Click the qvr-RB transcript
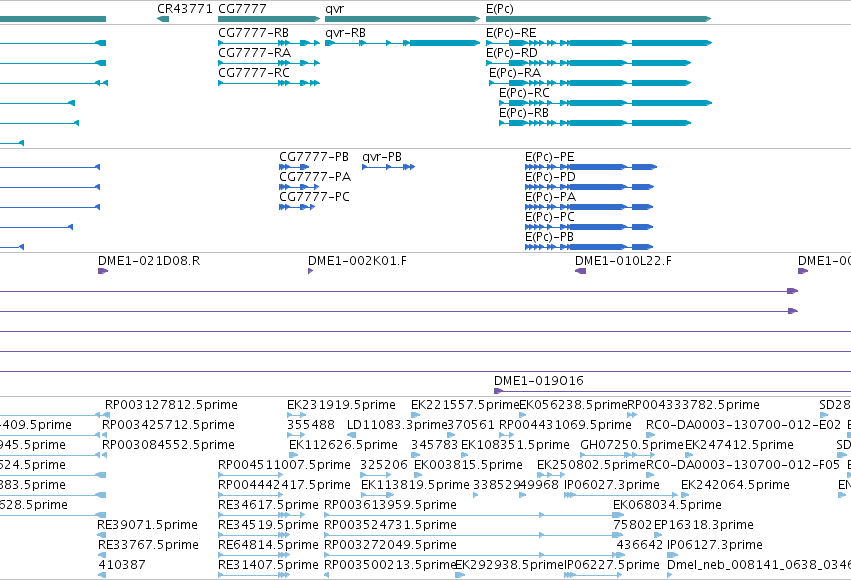This screenshot has height=580, width=851. 402,43
